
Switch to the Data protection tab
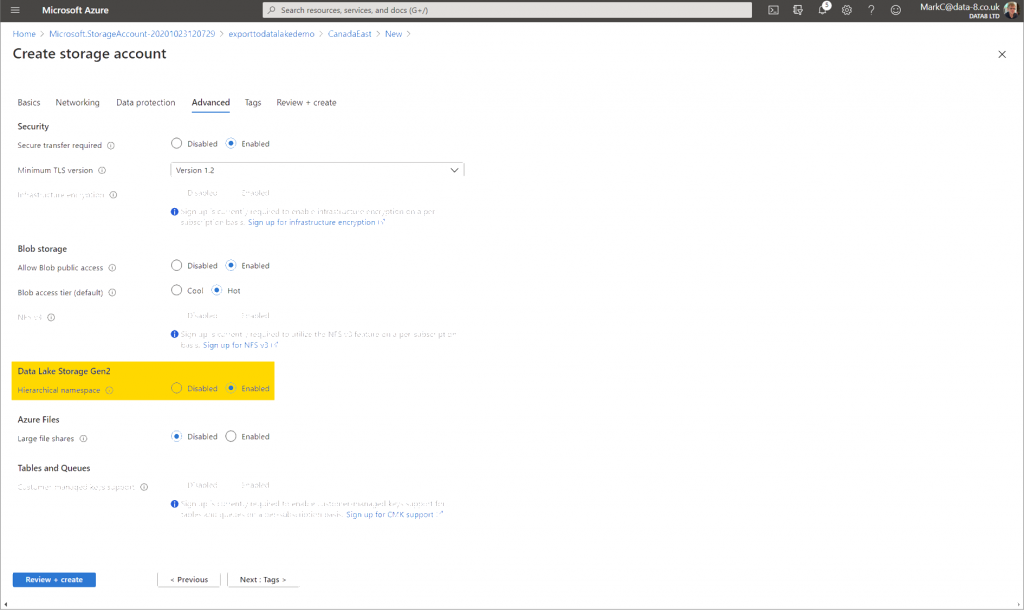(146, 103)
